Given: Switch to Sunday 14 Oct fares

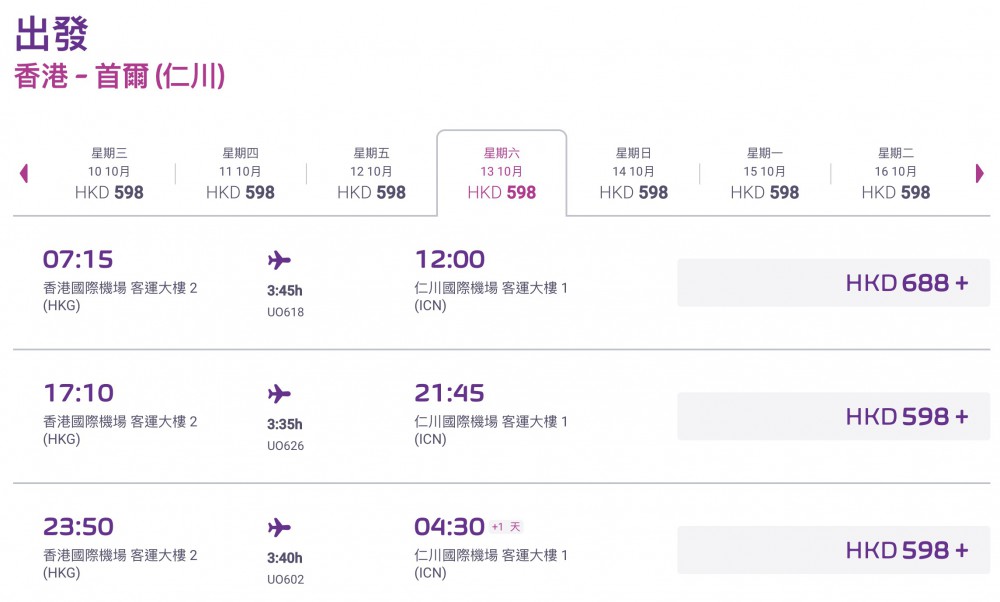Looking at the screenshot, I should 633,173.
